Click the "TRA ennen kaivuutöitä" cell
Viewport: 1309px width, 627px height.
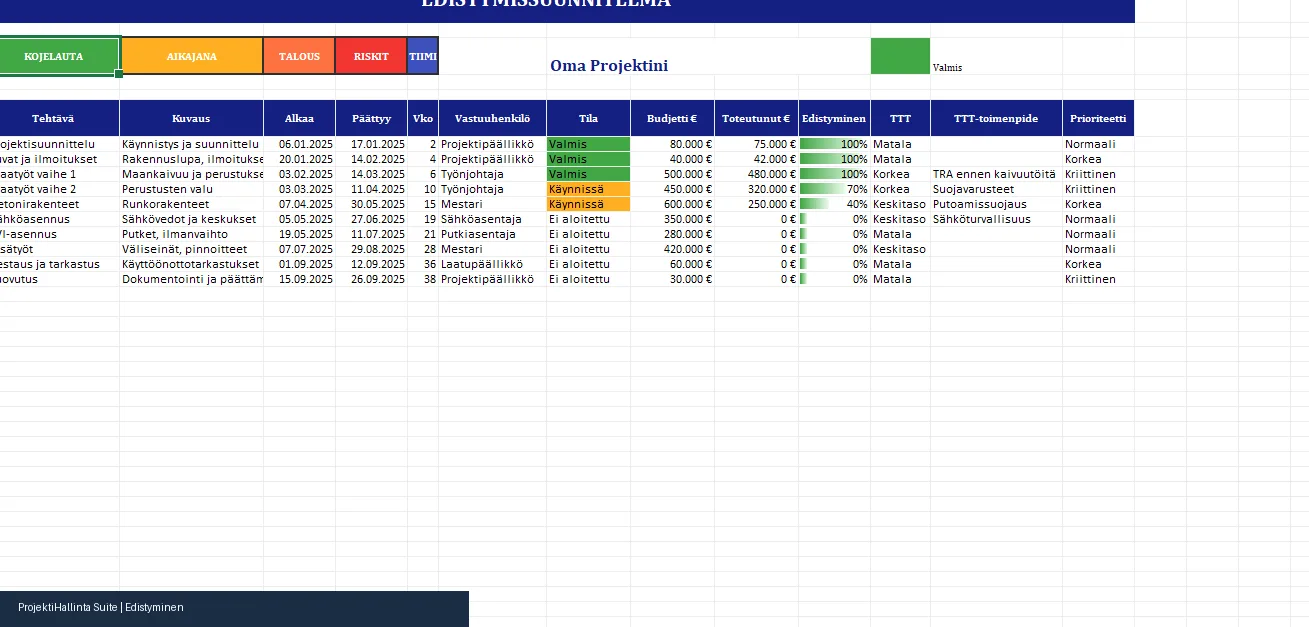(996, 174)
